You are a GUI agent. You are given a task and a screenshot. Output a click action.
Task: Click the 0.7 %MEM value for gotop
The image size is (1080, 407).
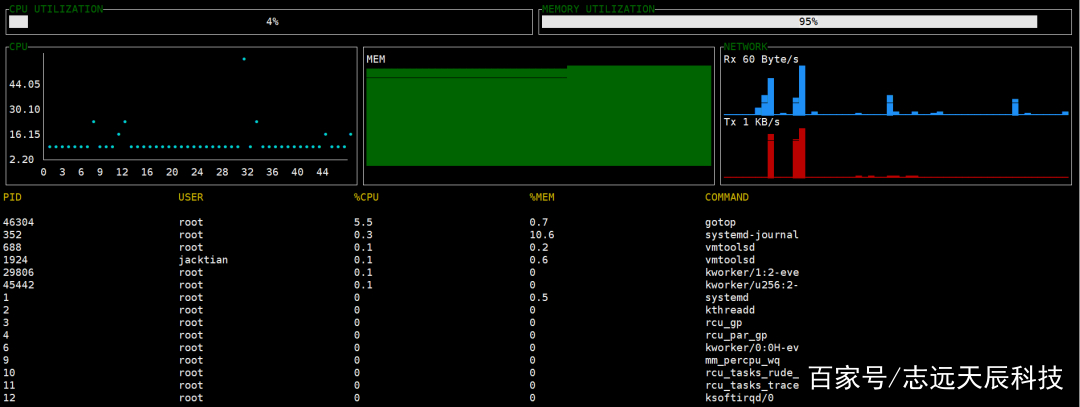[538, 222]
